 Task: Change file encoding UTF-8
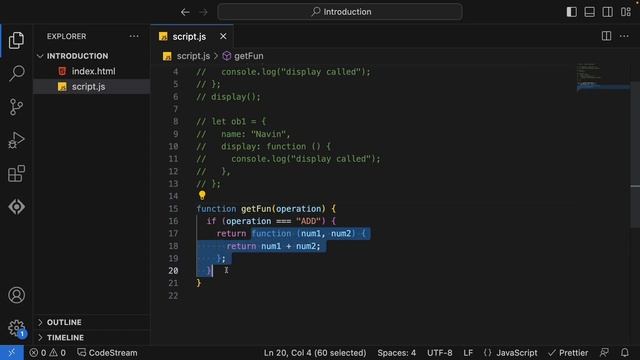point(440,353)
